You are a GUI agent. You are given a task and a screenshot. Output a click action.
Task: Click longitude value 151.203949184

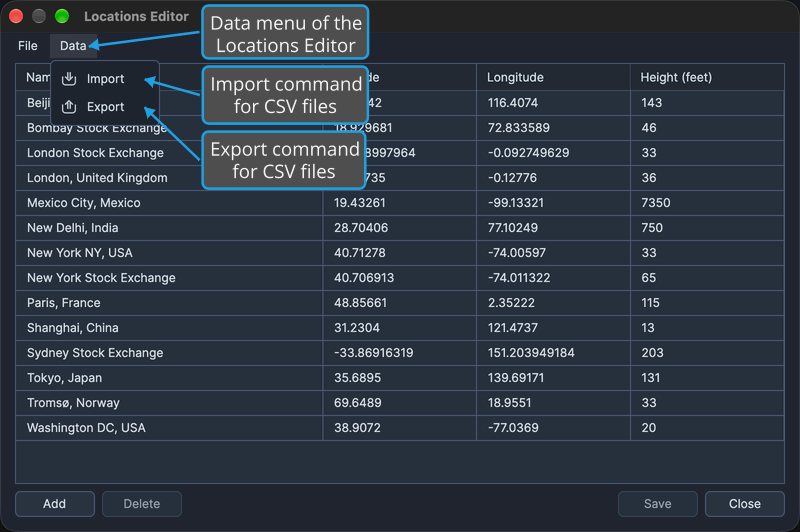(x=531, y=353)
